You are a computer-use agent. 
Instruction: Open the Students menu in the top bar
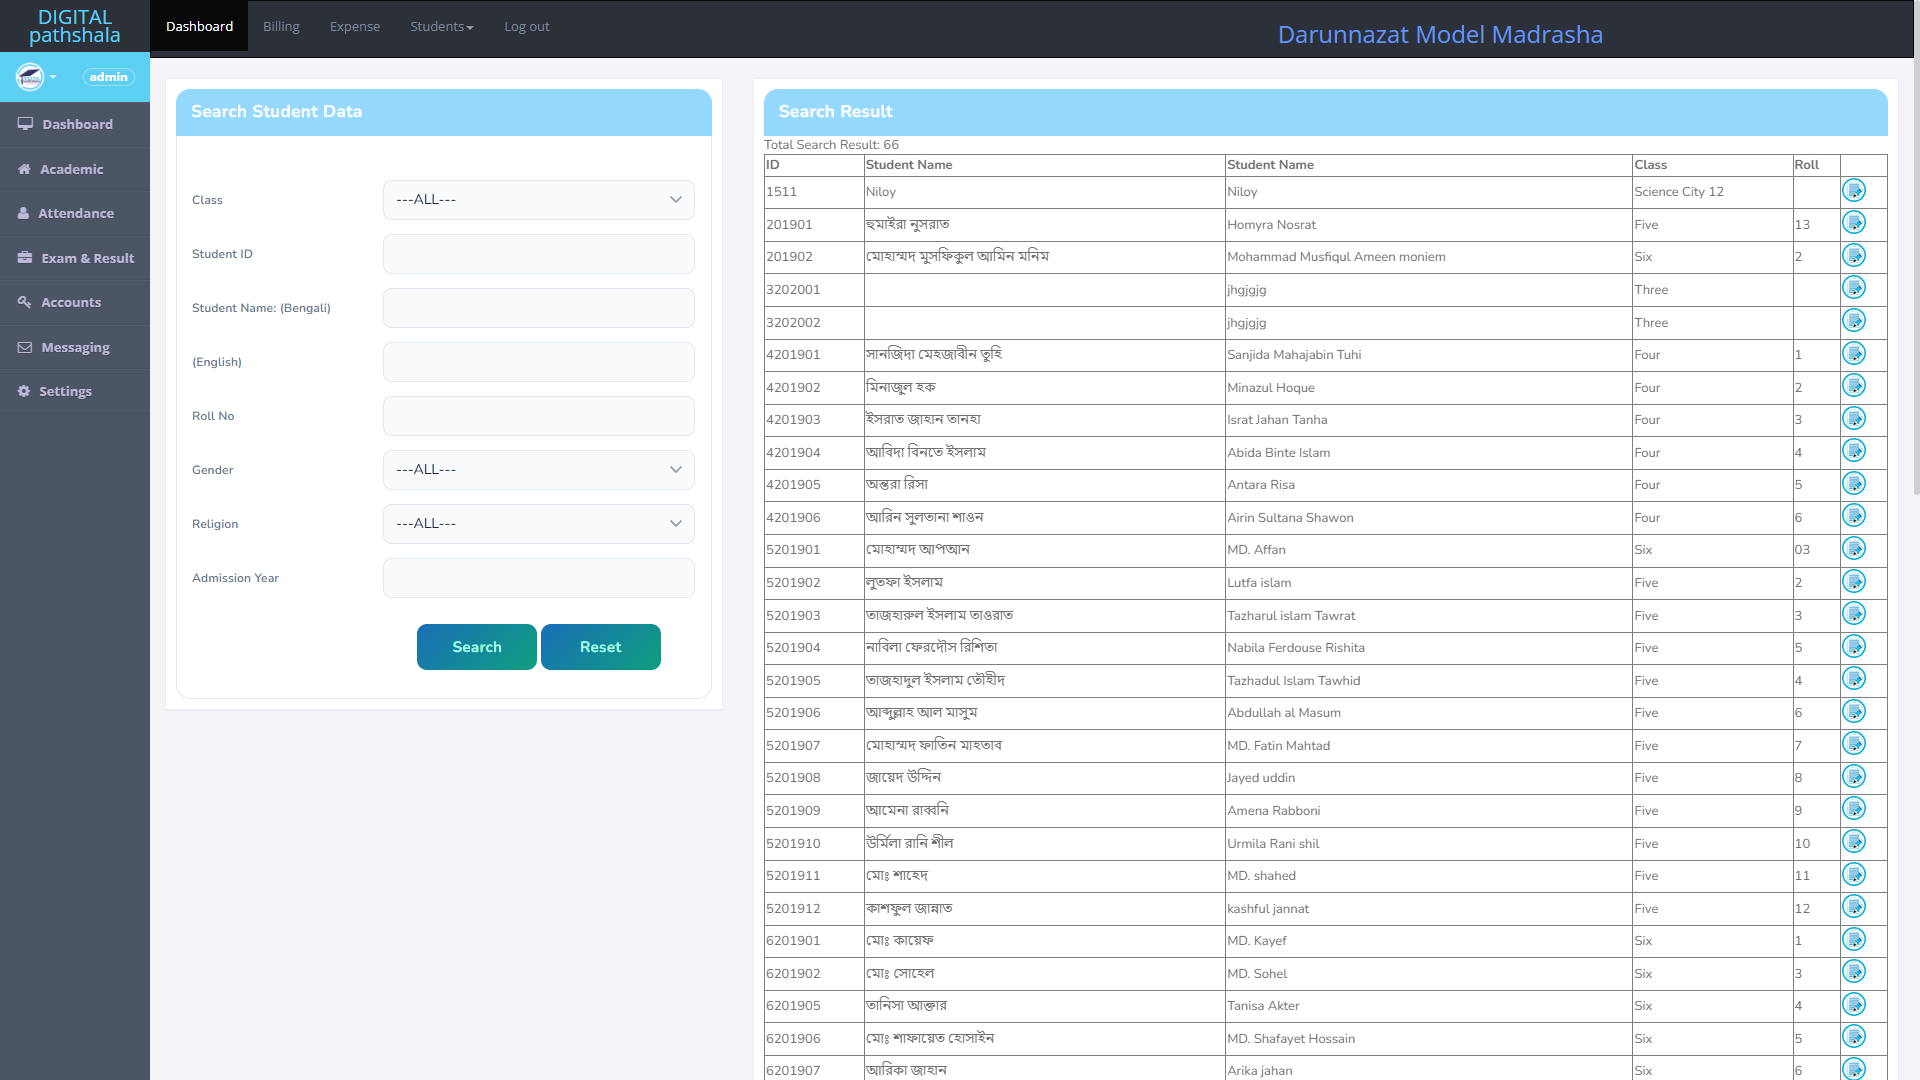(x=441, y=27)
